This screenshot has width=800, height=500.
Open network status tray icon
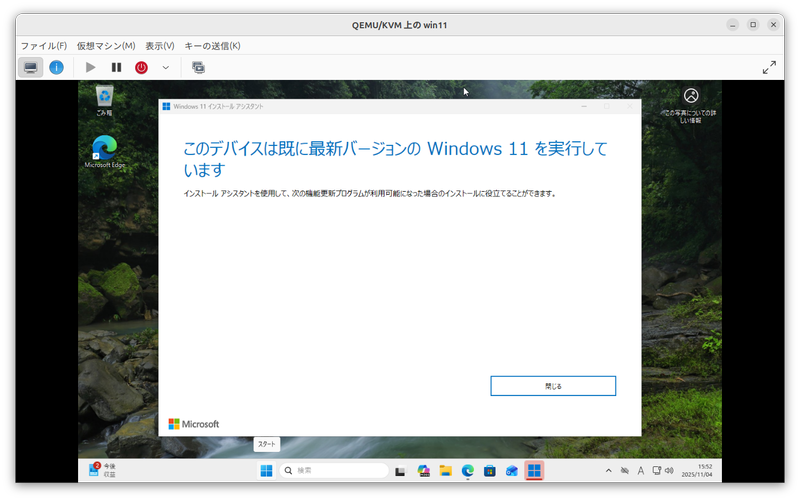tap(657, 470)
